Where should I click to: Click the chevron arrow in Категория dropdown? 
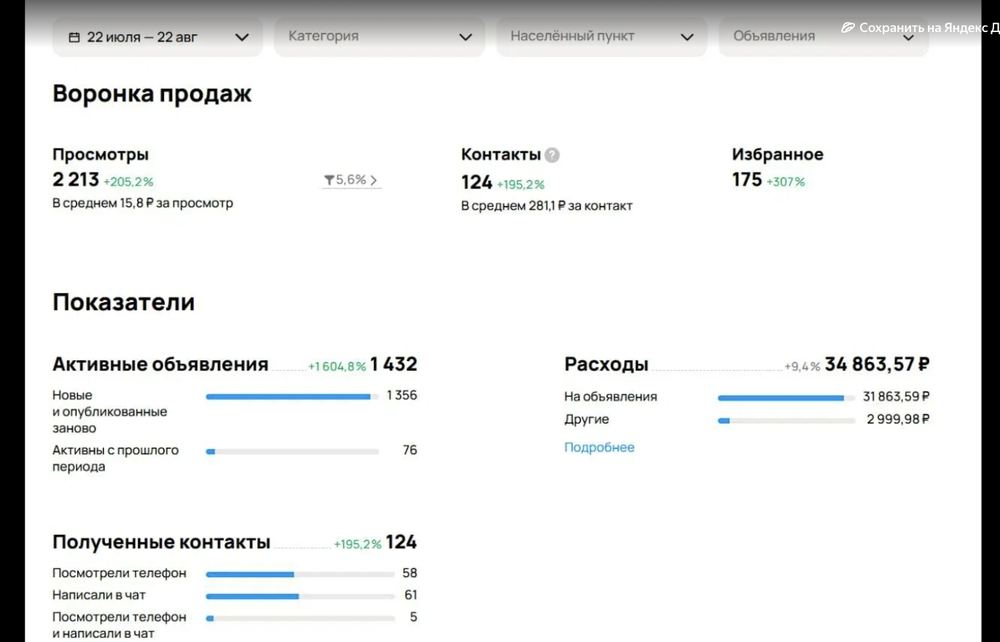(466, 38)
